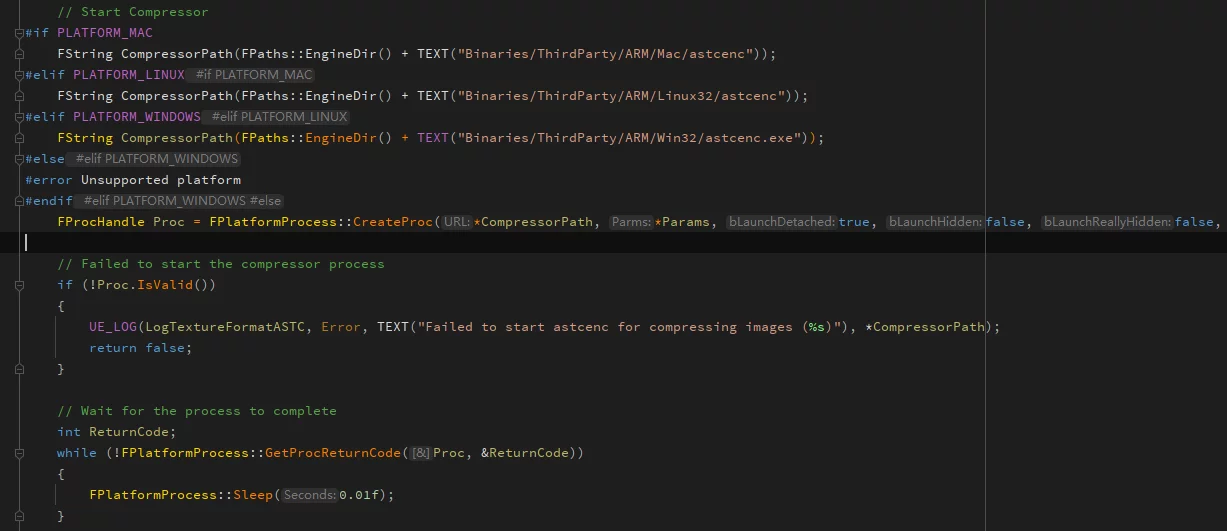
Task: Collapse the #elif PLATFORM_WINDOWS fold marker
Action: [x=19, y=117]
